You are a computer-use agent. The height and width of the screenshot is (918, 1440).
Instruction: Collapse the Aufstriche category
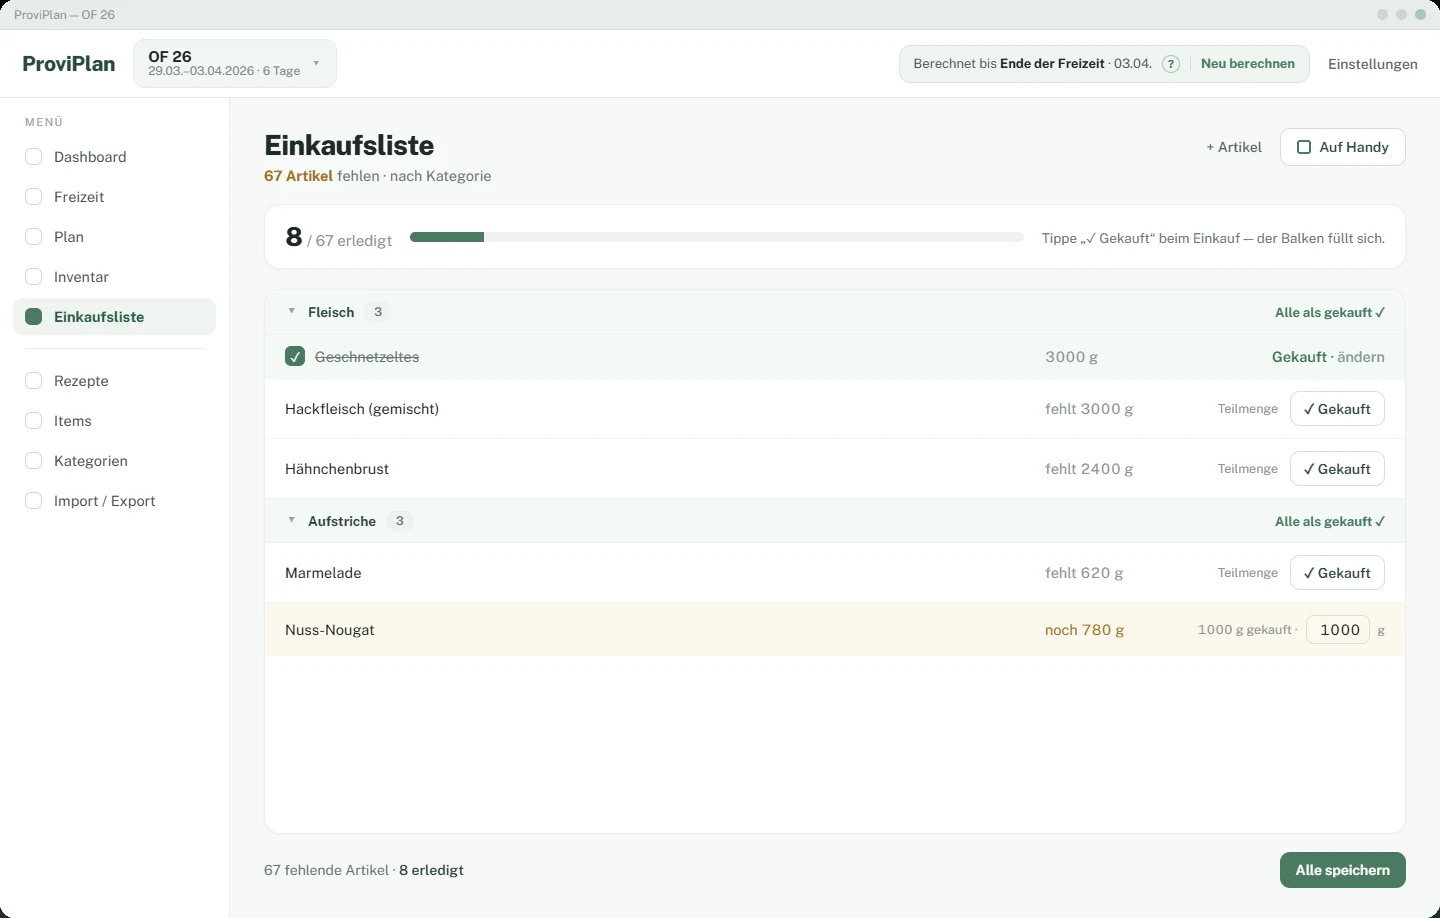(x=292, y=521)
